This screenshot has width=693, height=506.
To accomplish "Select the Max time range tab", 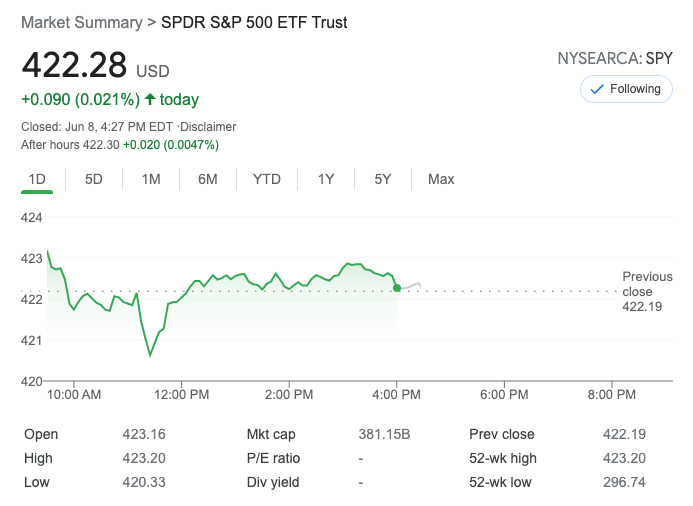I will [x=441, y=179].
